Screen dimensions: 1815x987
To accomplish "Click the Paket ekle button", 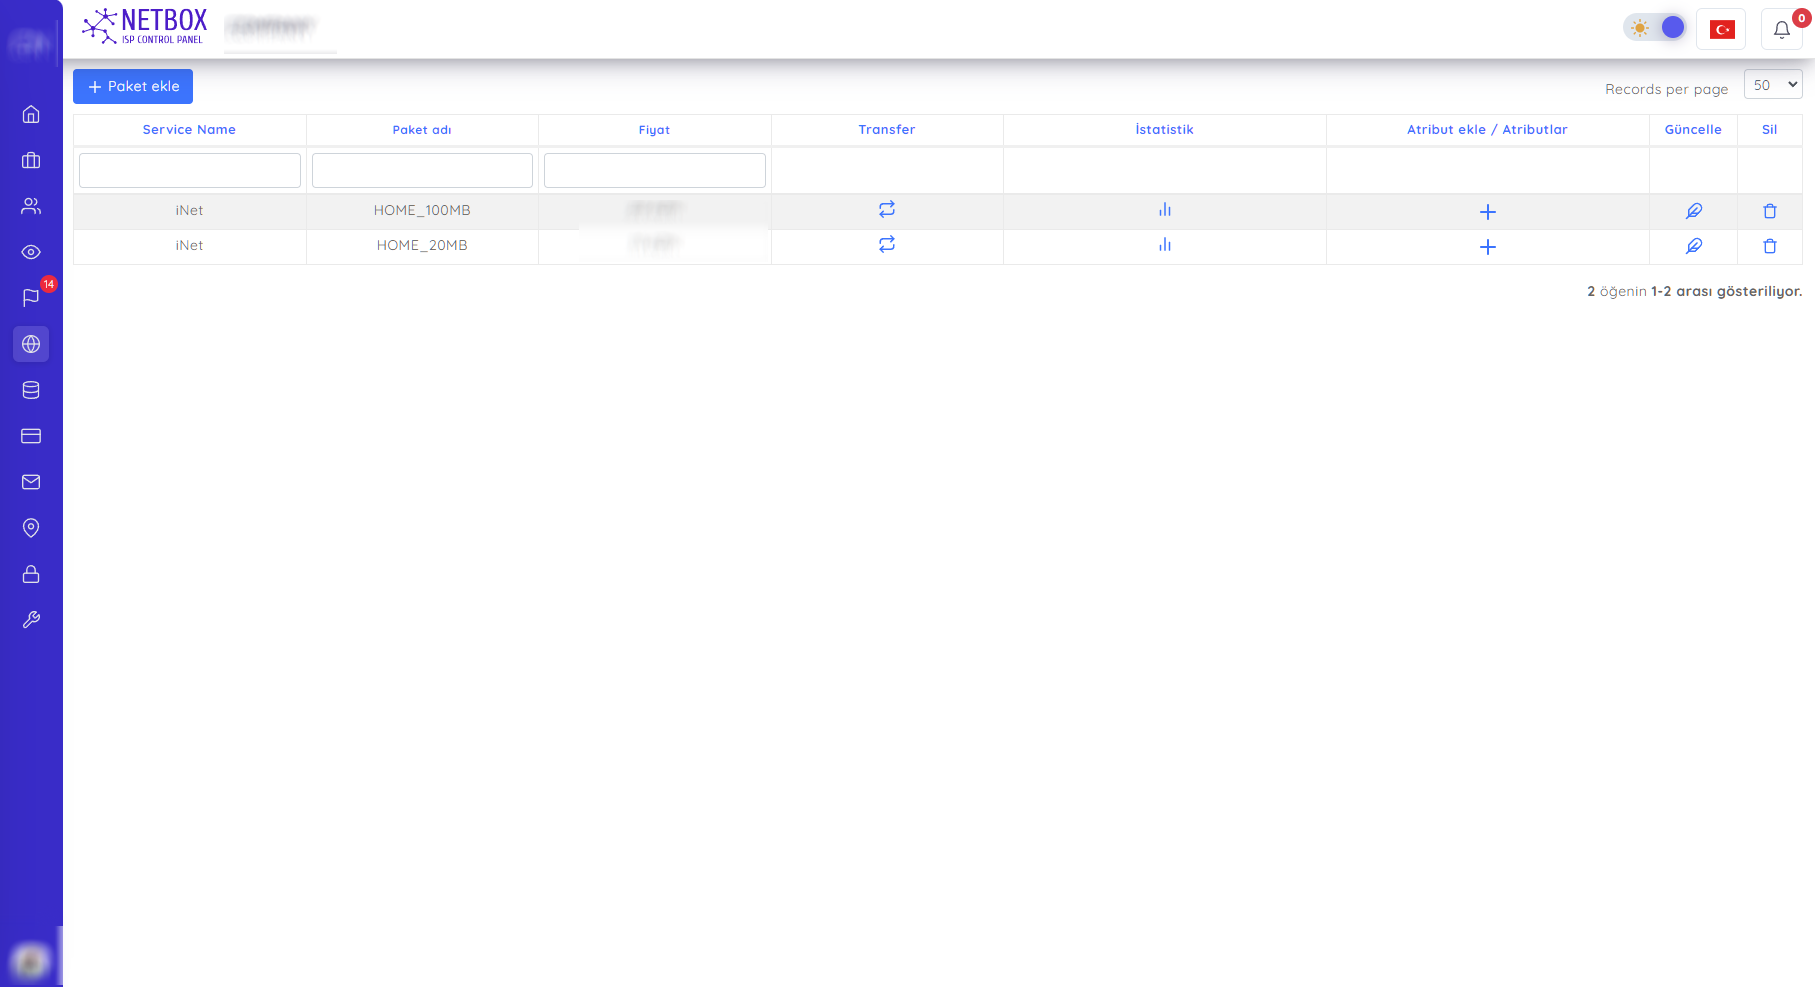I will (133, 87).
